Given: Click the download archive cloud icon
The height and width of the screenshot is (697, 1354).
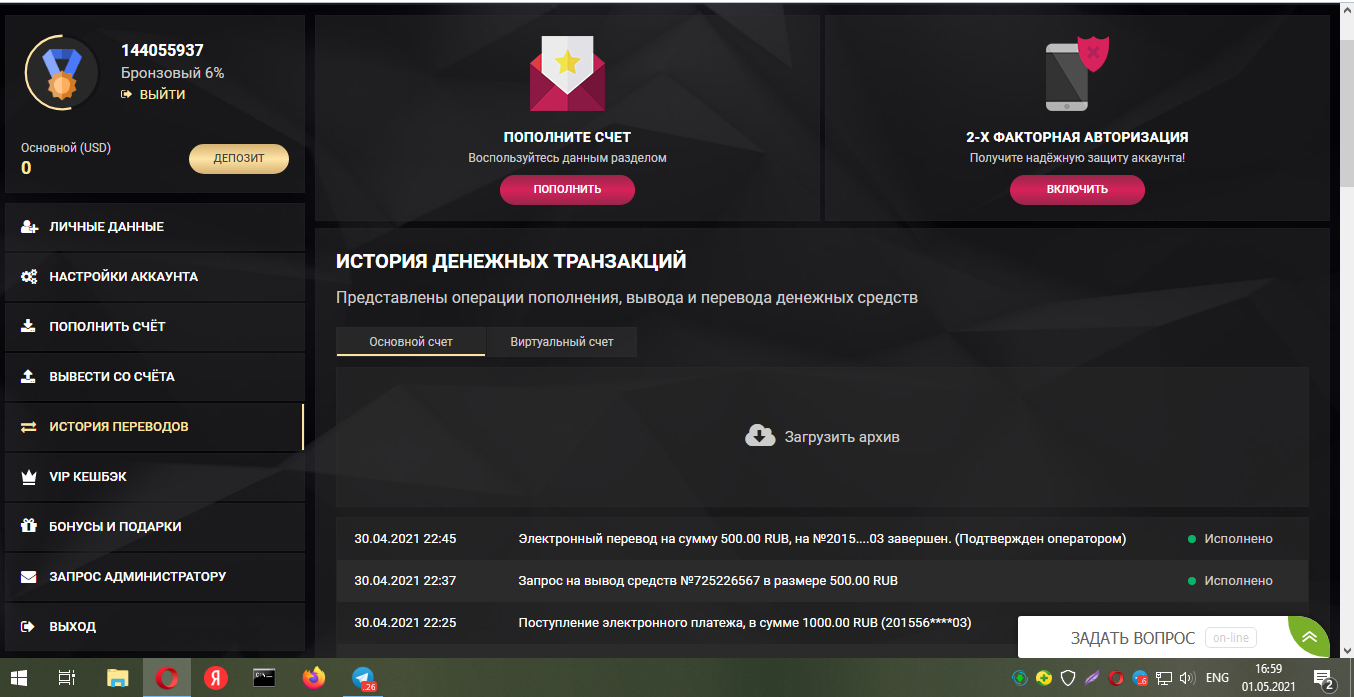Looking at the screenshot, I should coord(760,436).
